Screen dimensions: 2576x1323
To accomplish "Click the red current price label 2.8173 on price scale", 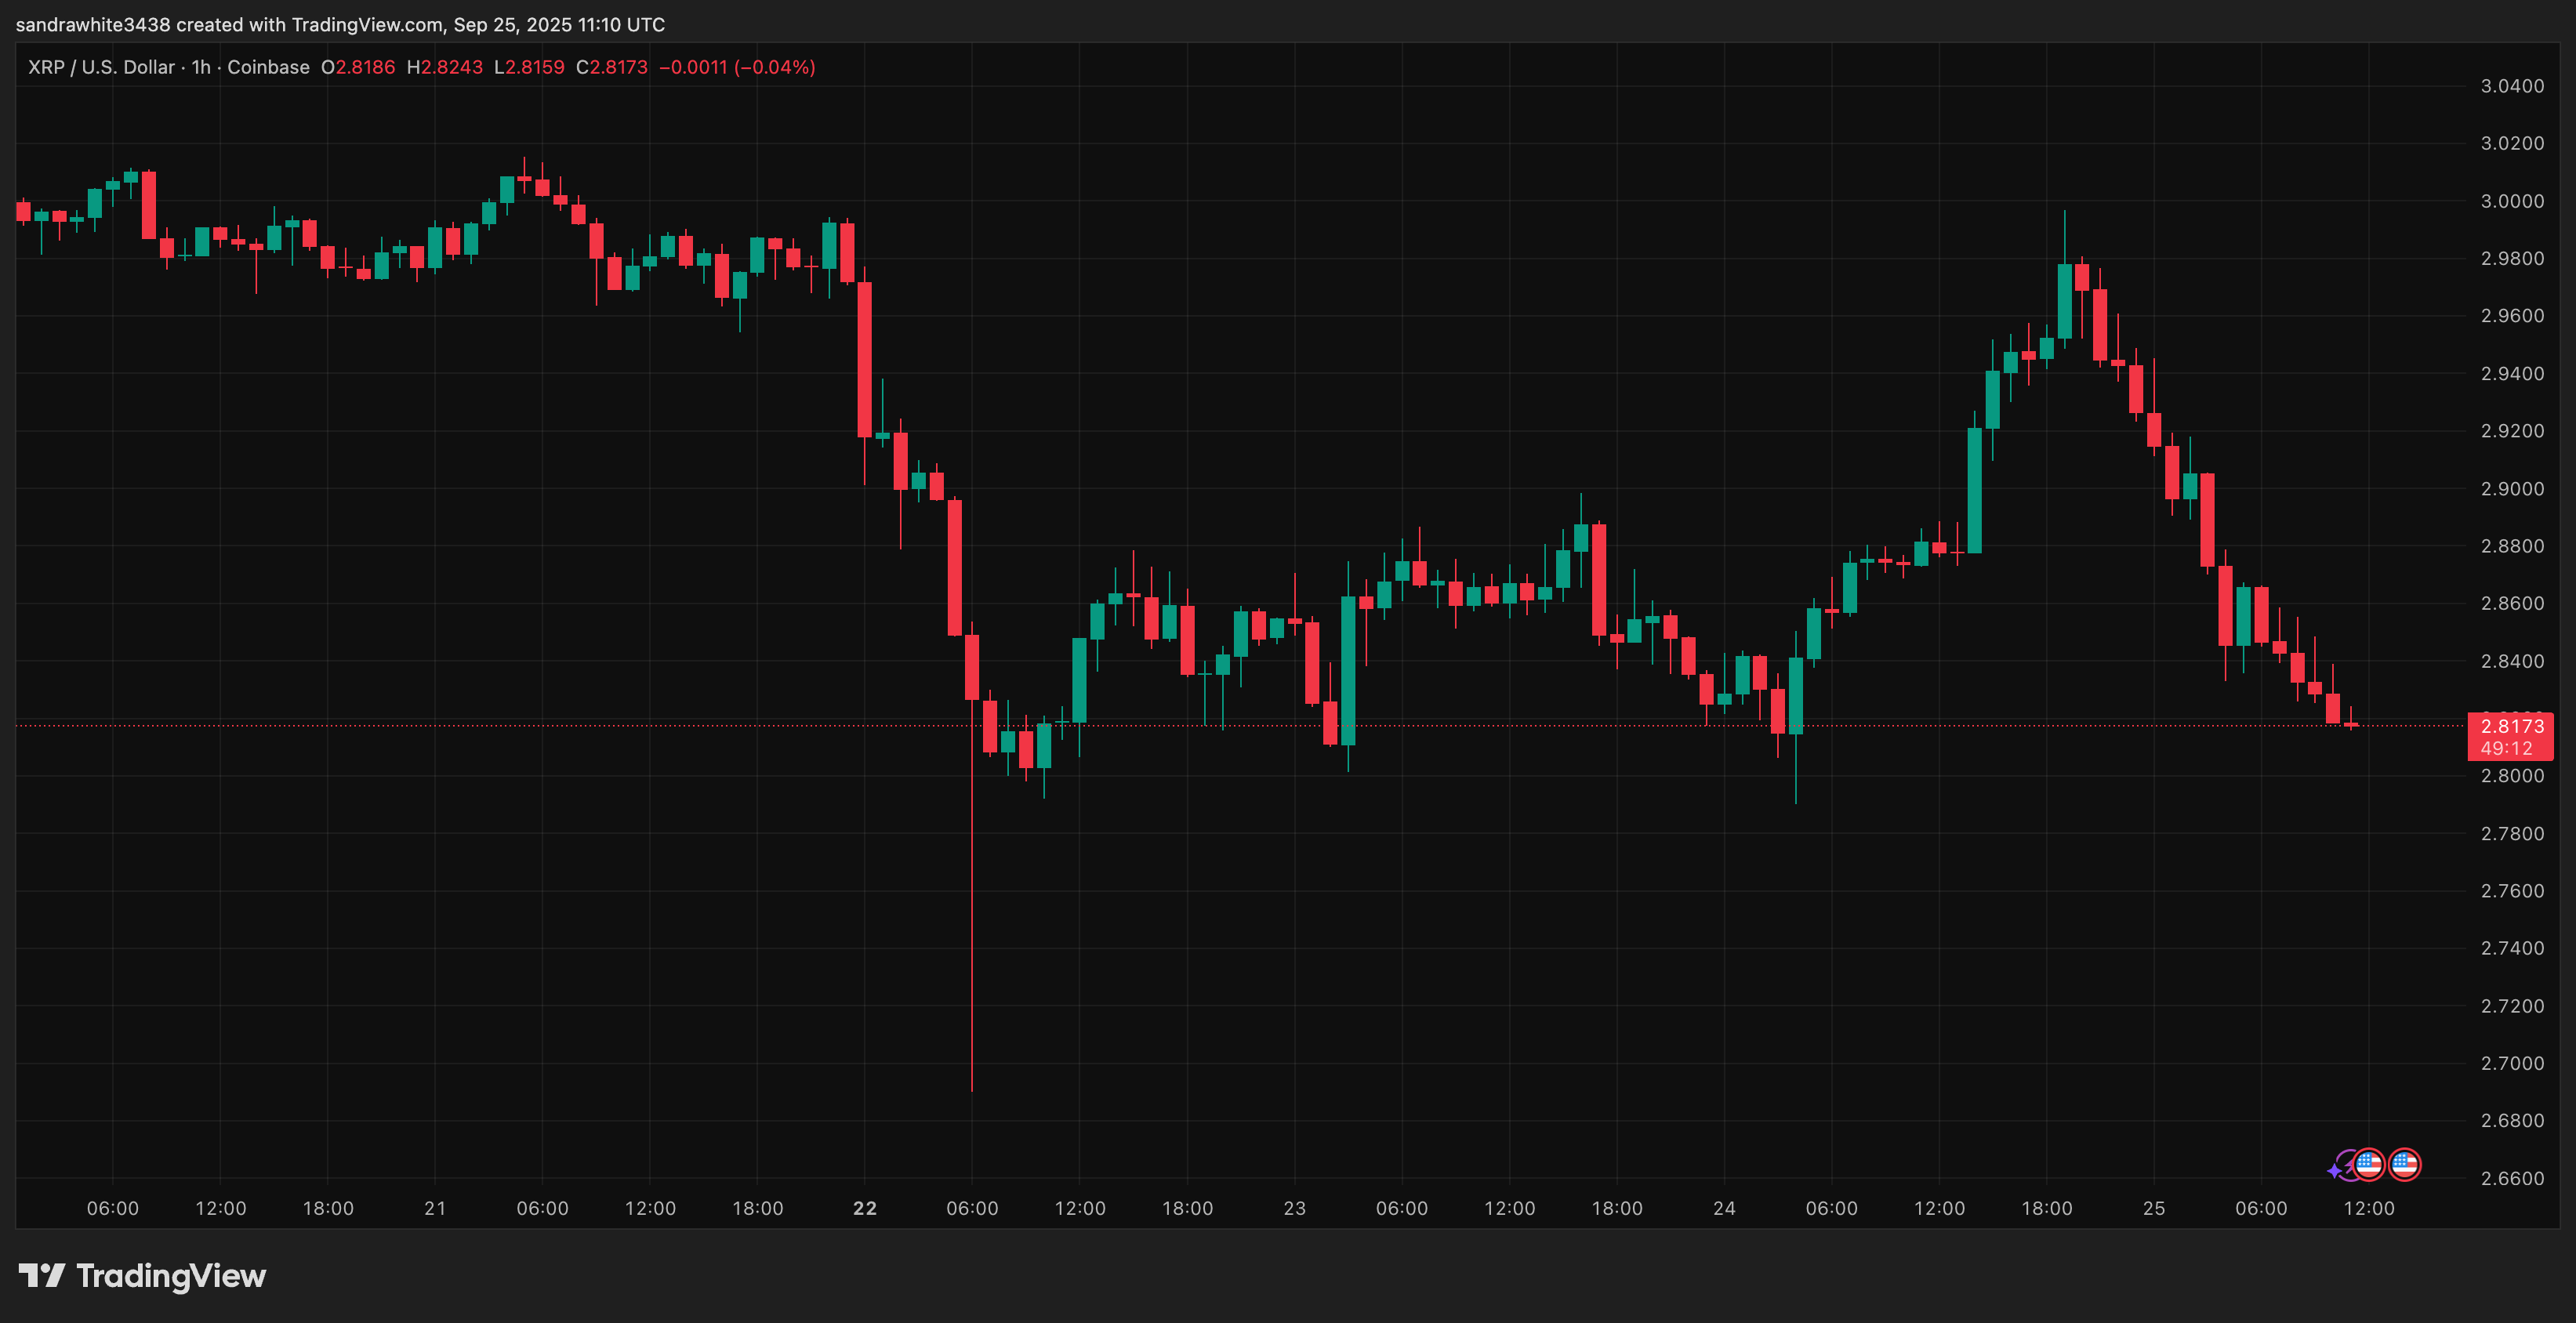I will (2512, 728).
